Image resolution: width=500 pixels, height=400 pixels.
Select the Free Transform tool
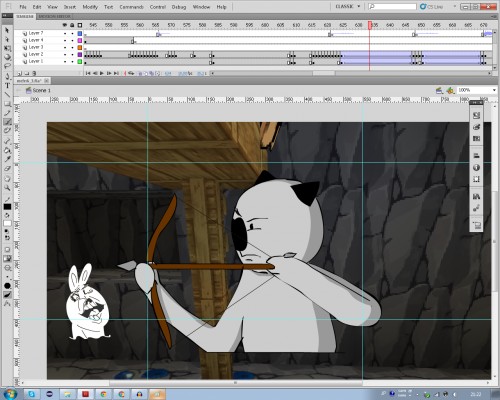7,49
